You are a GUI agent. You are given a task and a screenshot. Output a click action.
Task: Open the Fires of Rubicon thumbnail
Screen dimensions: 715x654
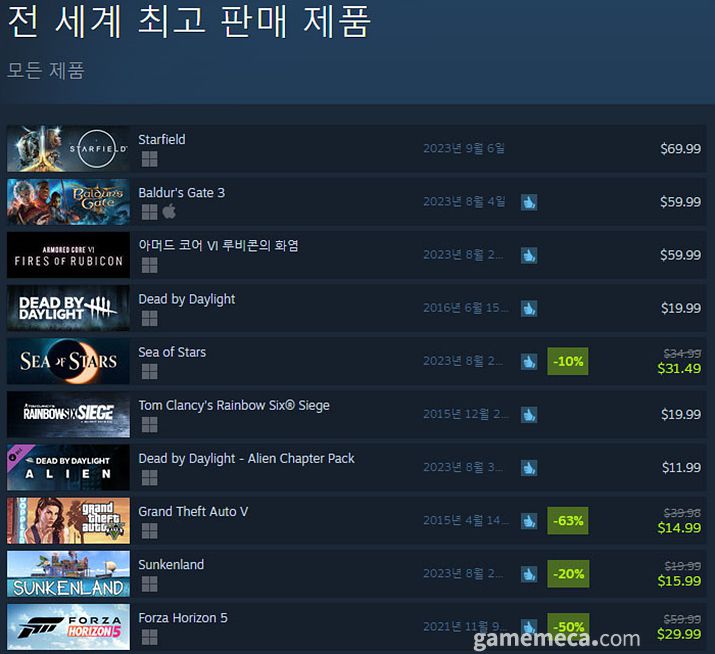68,255
